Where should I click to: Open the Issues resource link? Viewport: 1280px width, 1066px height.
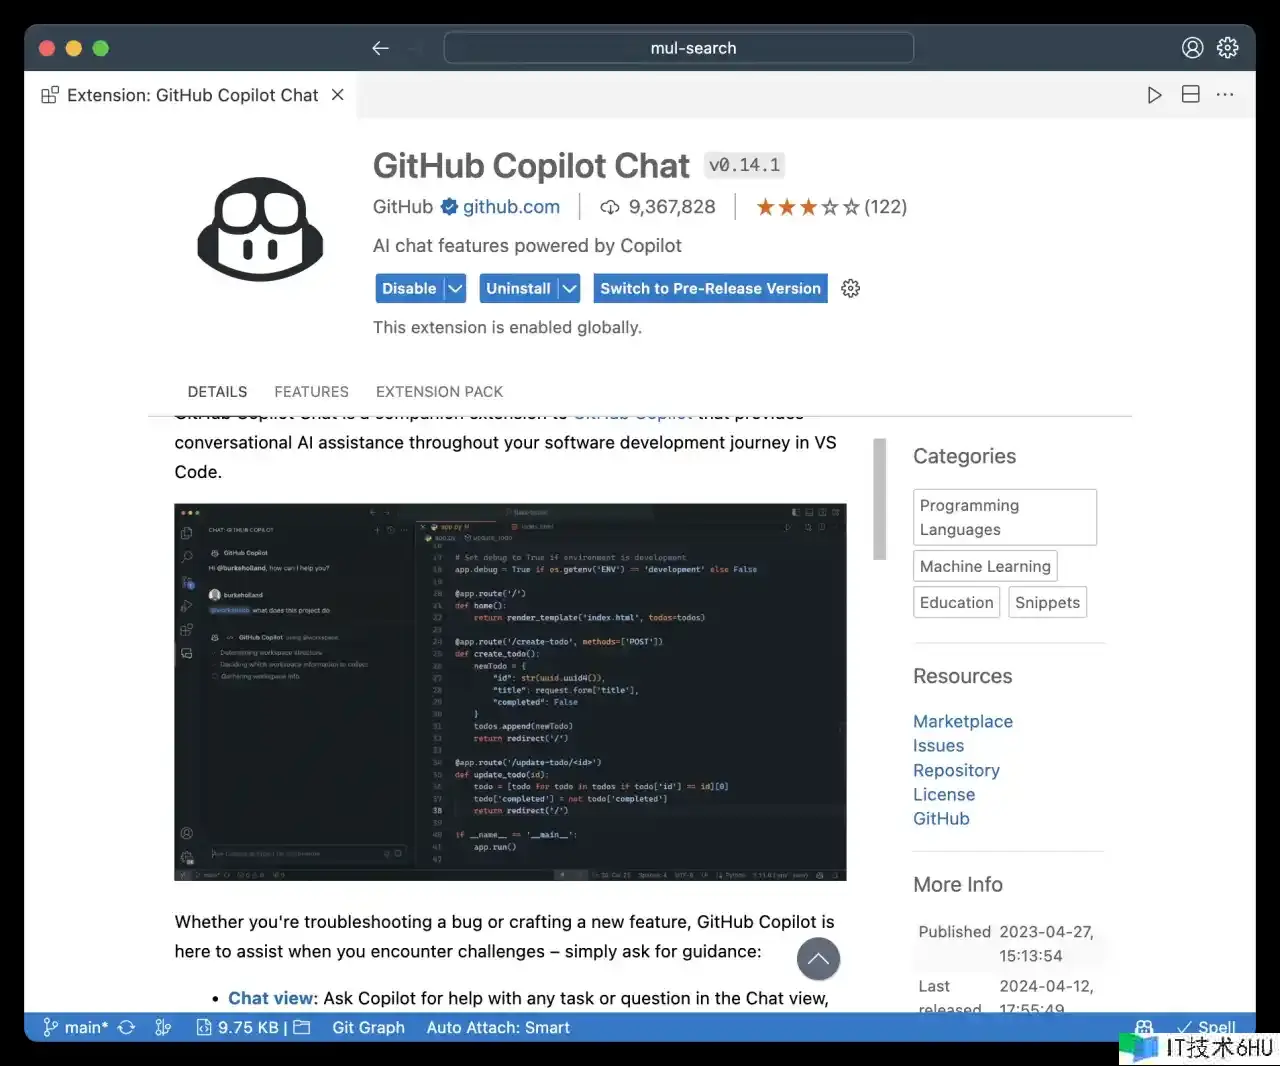(938, 746)
